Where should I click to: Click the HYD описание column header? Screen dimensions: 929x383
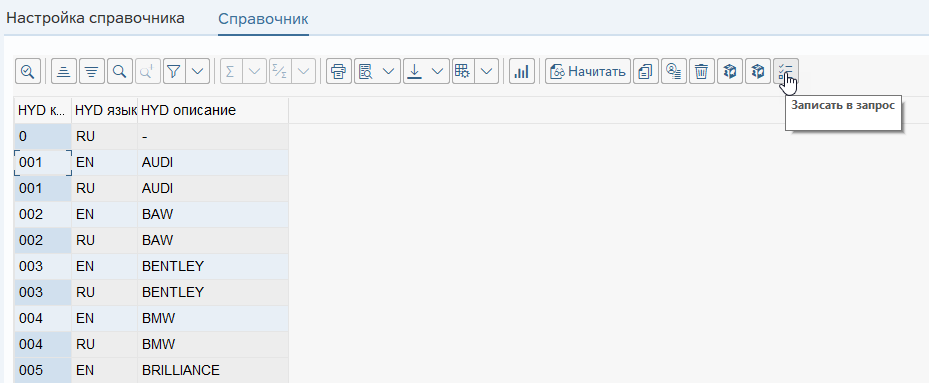click(x=213, y=110)
